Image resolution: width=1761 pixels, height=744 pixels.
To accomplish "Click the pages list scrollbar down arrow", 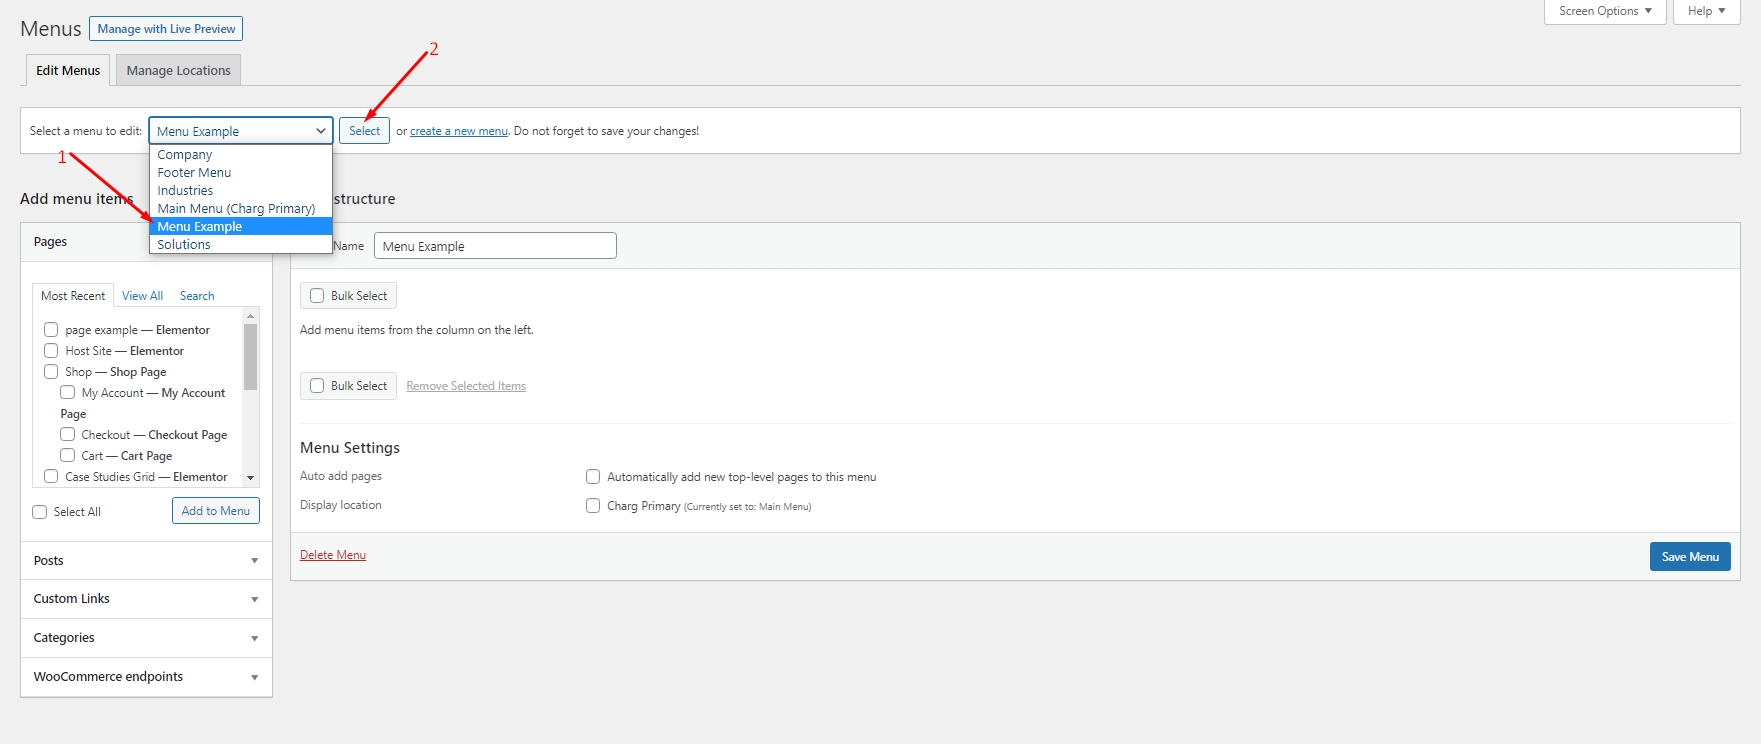I will [251, 478].
